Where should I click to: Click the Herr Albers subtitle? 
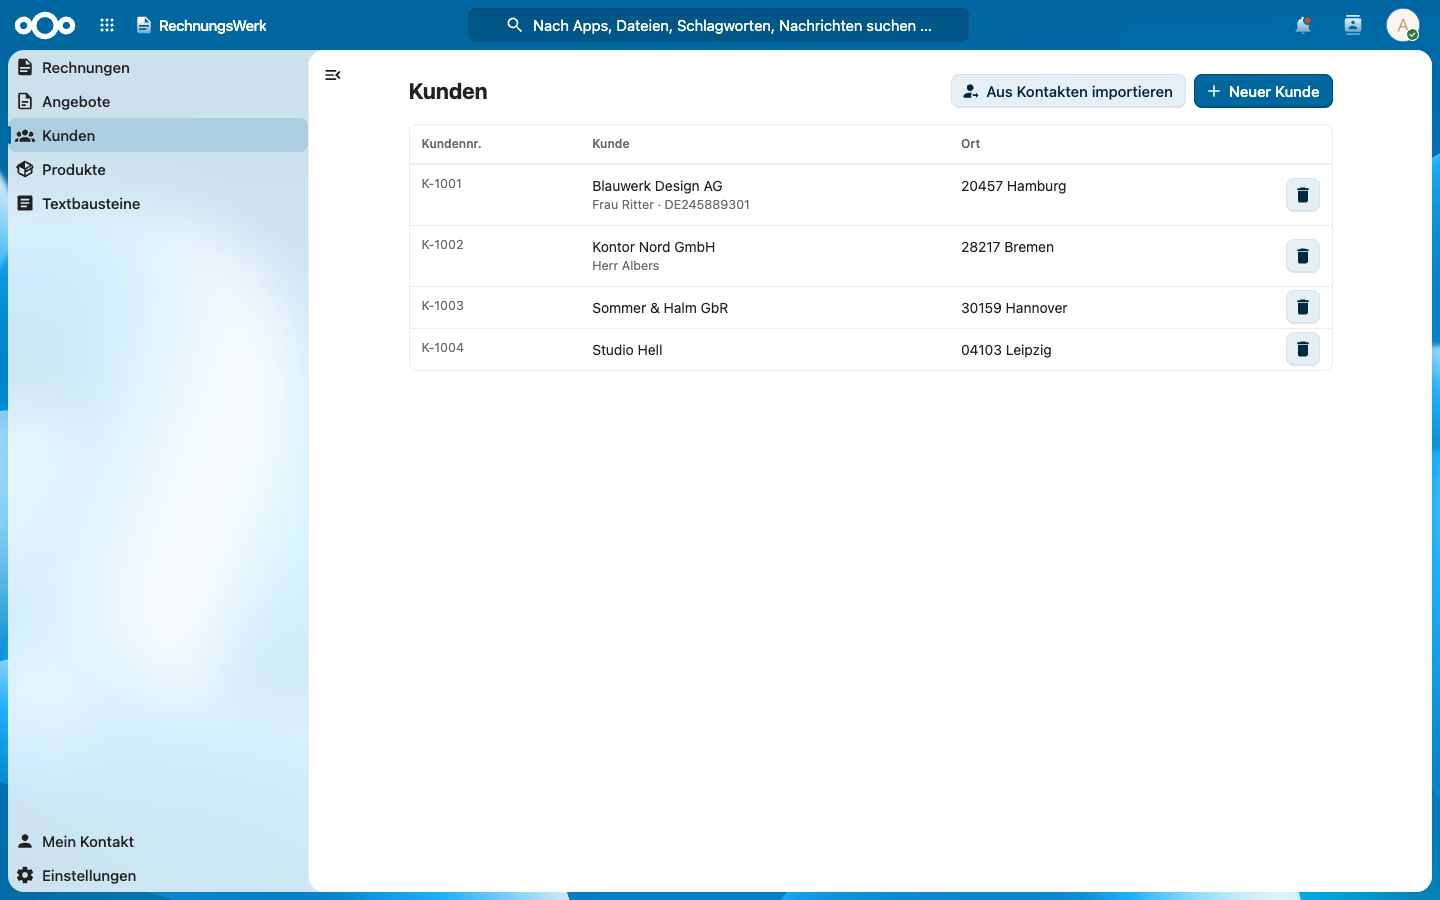click(626, 266)
